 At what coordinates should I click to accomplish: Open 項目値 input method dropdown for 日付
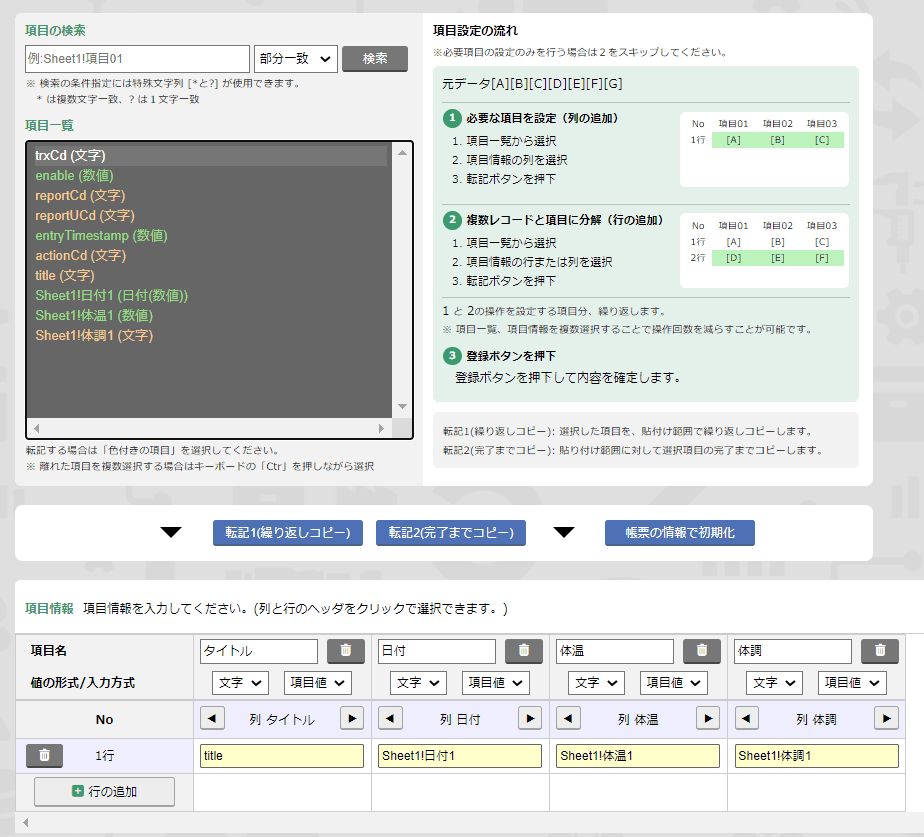click(x=495, y=683)
